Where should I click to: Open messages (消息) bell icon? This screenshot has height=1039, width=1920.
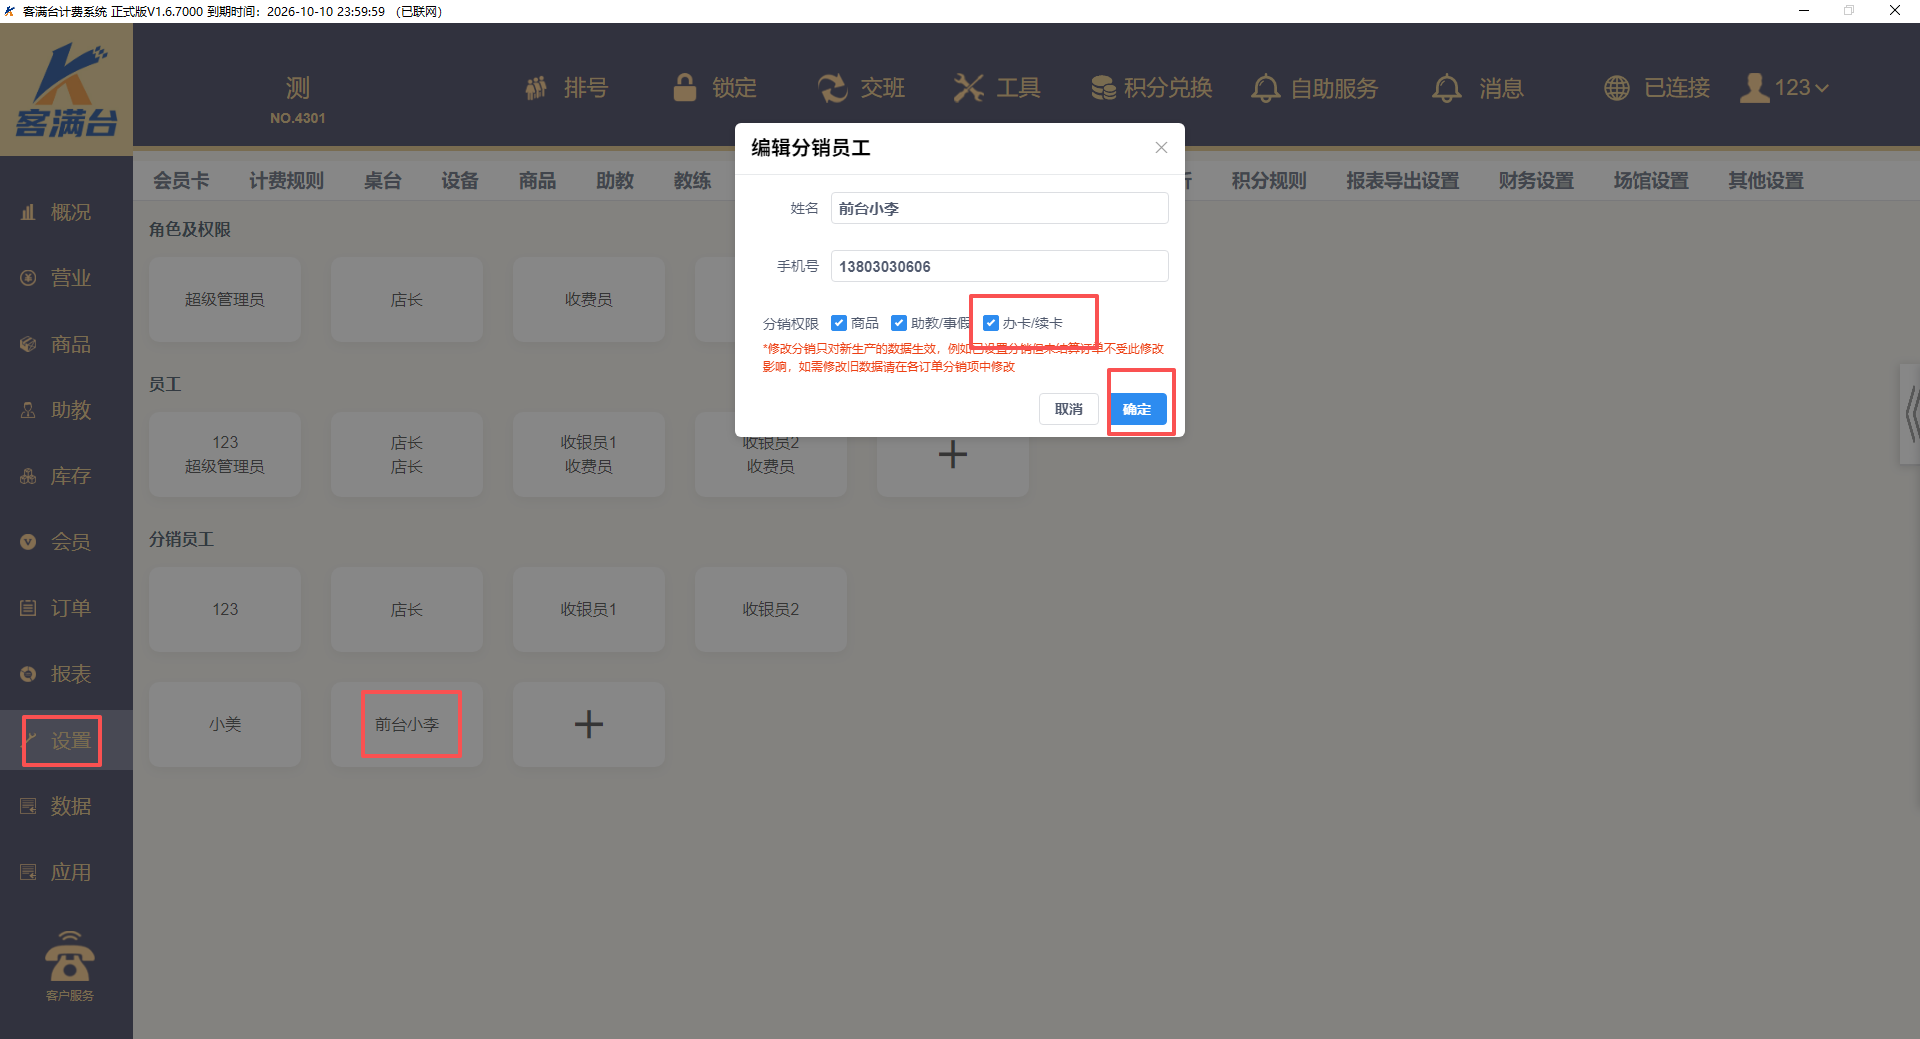(x=1446, y=88)
